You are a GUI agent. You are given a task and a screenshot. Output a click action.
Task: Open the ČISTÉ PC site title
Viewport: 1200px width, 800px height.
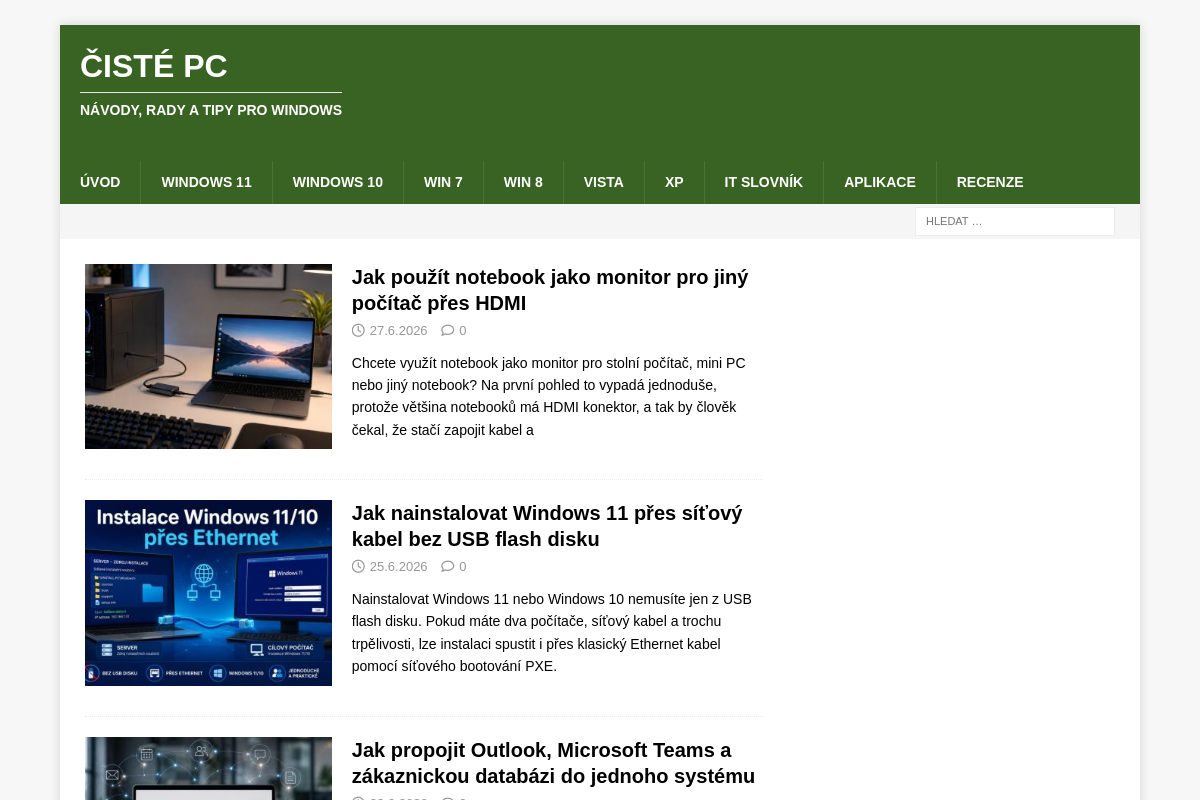154,66
